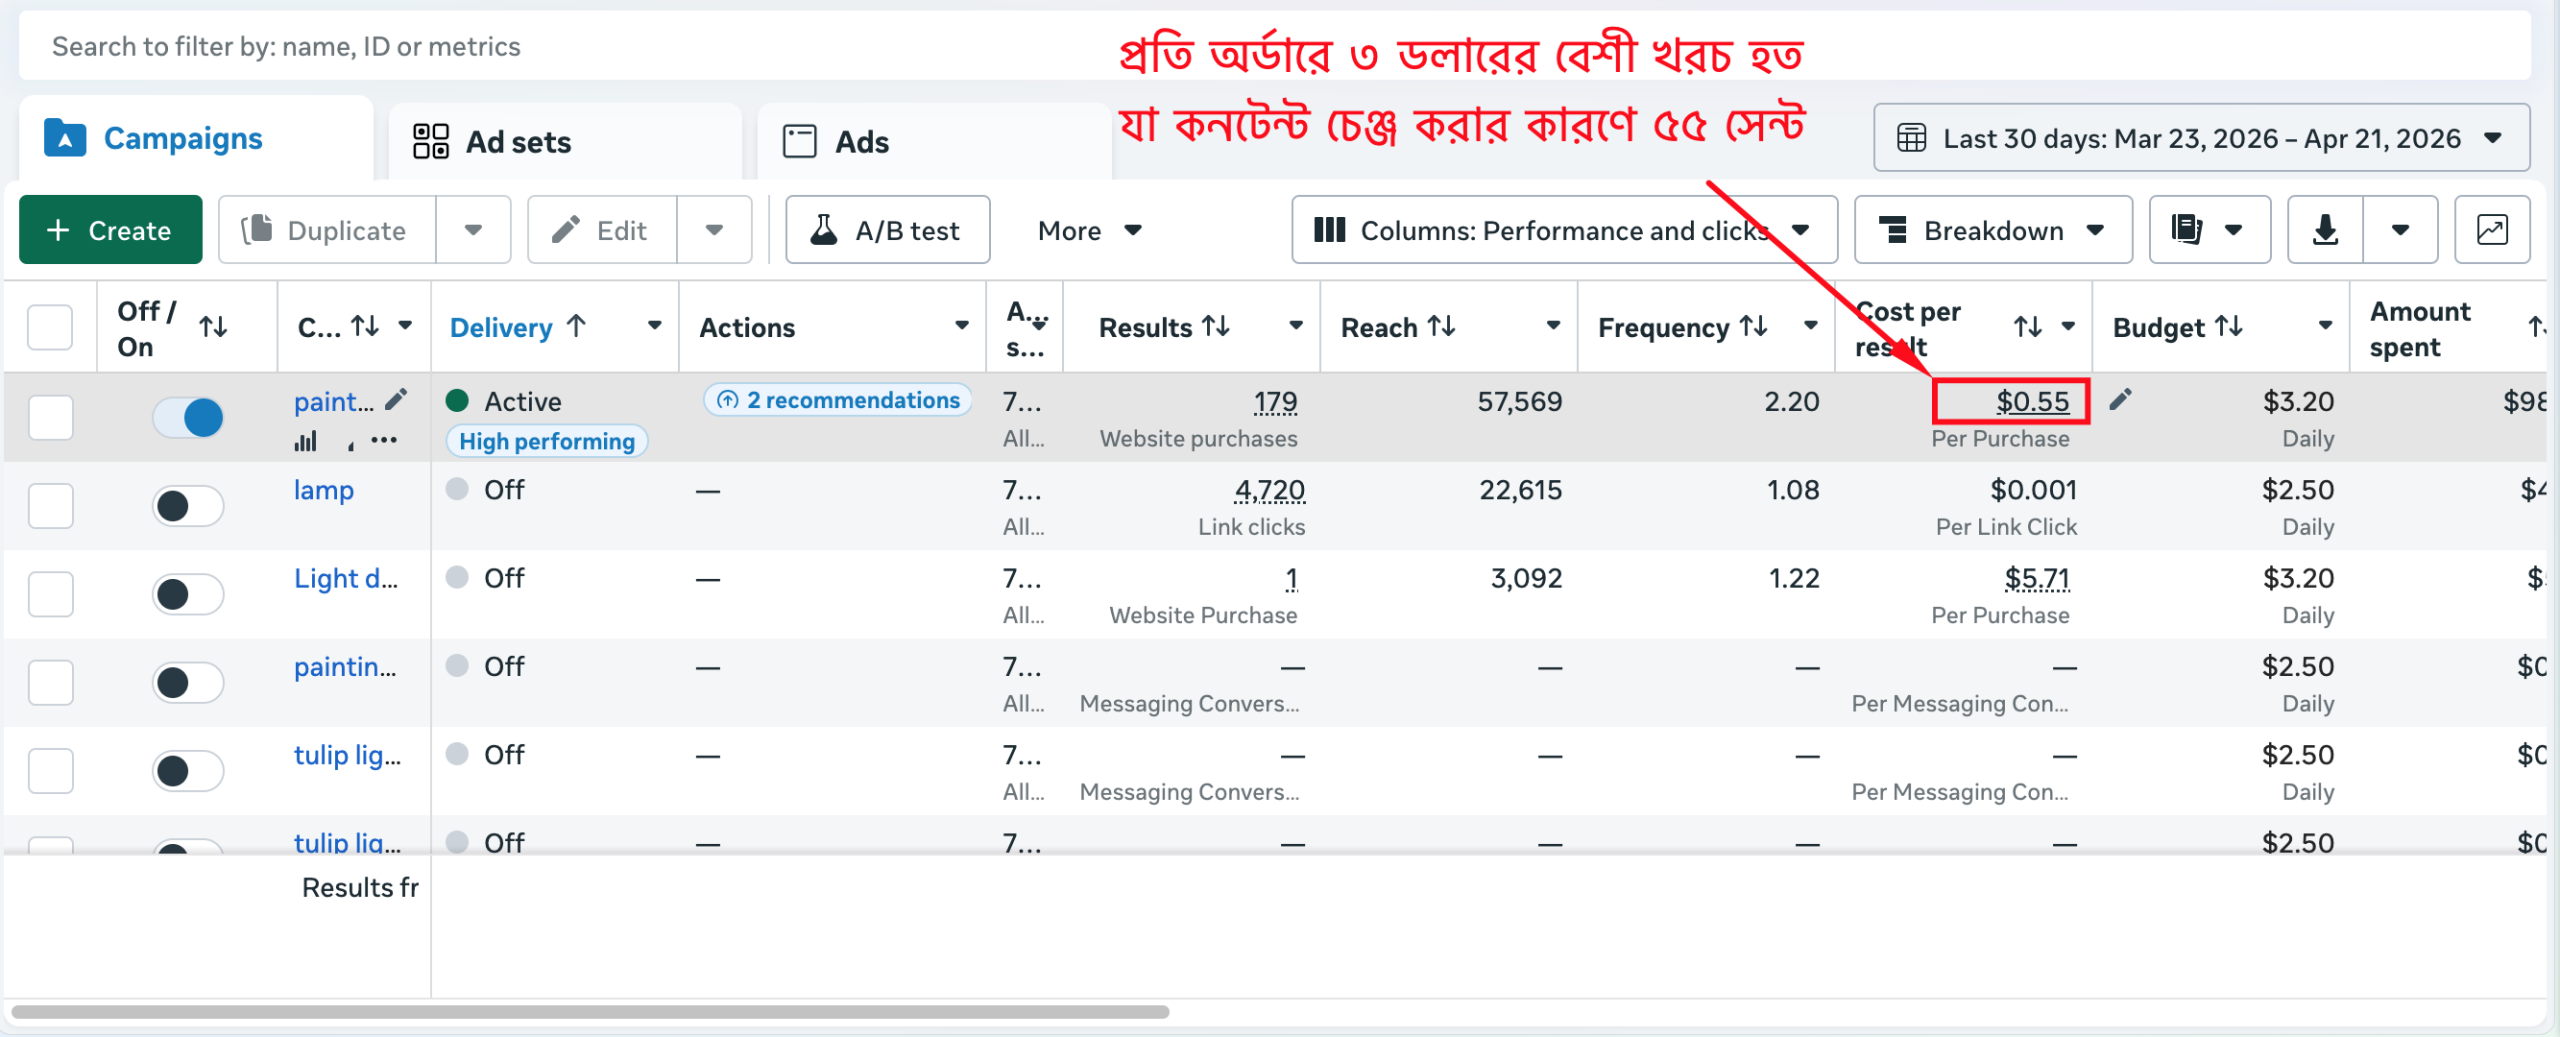Check the select-all campaigns checkbox
Screen dimensions: 2560x1037
[x=50, y=328]
